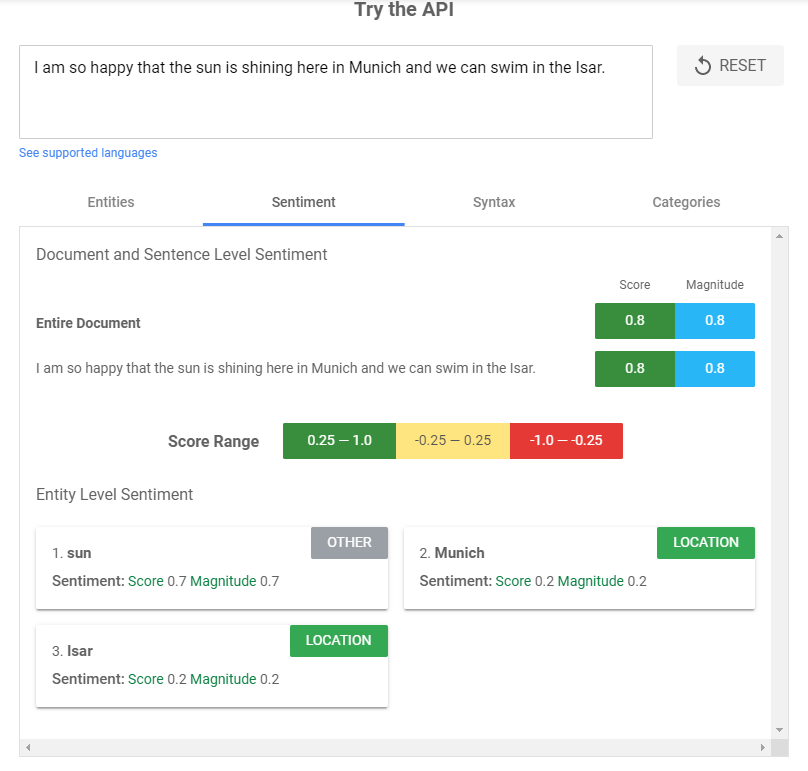Image resolution: width=808 pixels, height=771 pixels.
Task: Select the Sentiment tab
Action: [x=304, y=202]
